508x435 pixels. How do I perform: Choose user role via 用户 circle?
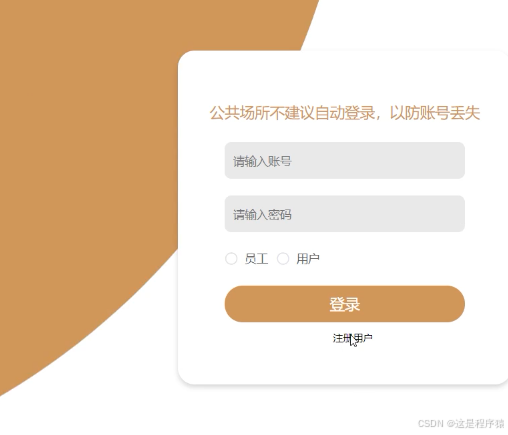[x=283, y=258]
